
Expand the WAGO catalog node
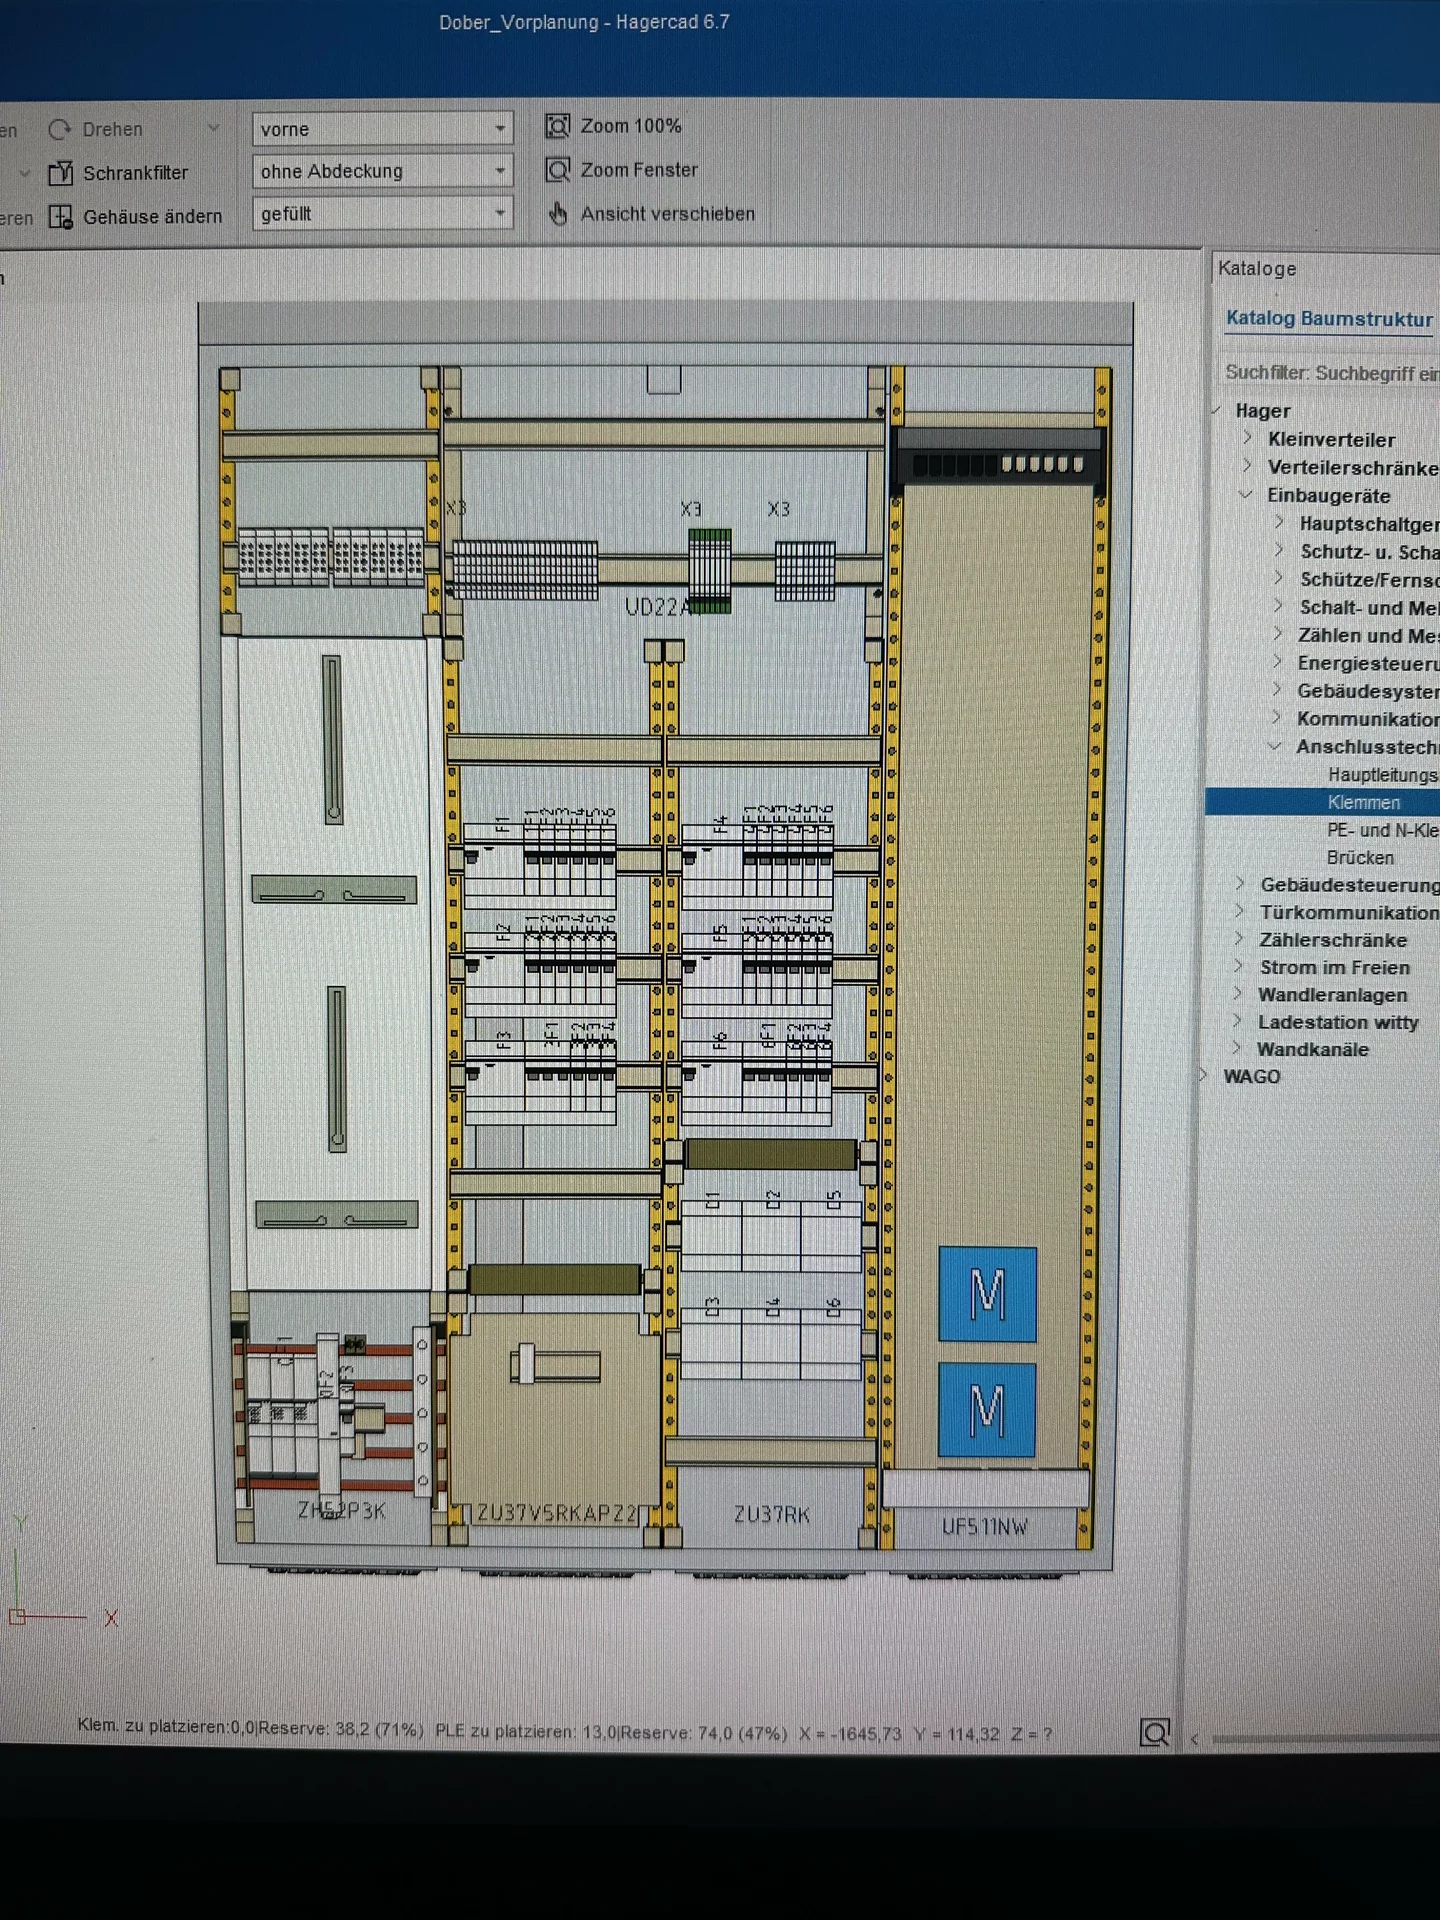click(1204, 1076)
